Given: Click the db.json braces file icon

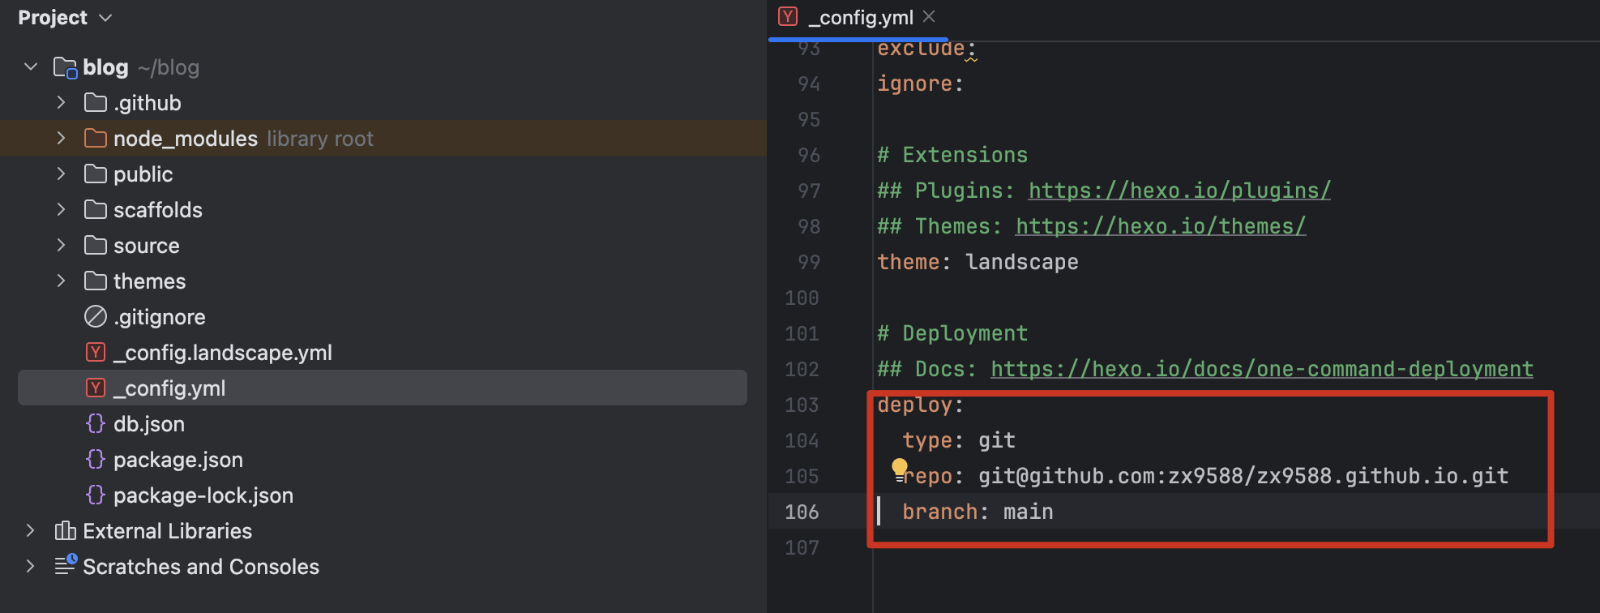Looking at the screenshot, I should (x=96, y=424).
